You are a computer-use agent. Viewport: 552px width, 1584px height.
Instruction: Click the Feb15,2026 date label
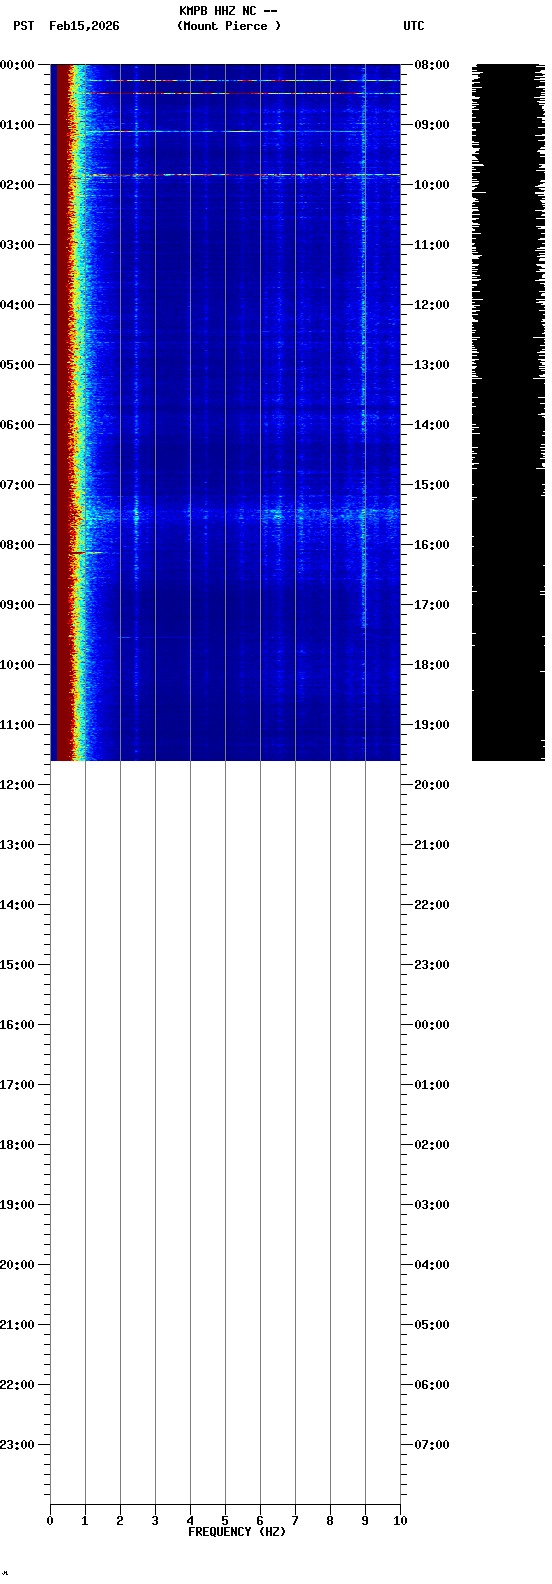click(x=84, y=26)
